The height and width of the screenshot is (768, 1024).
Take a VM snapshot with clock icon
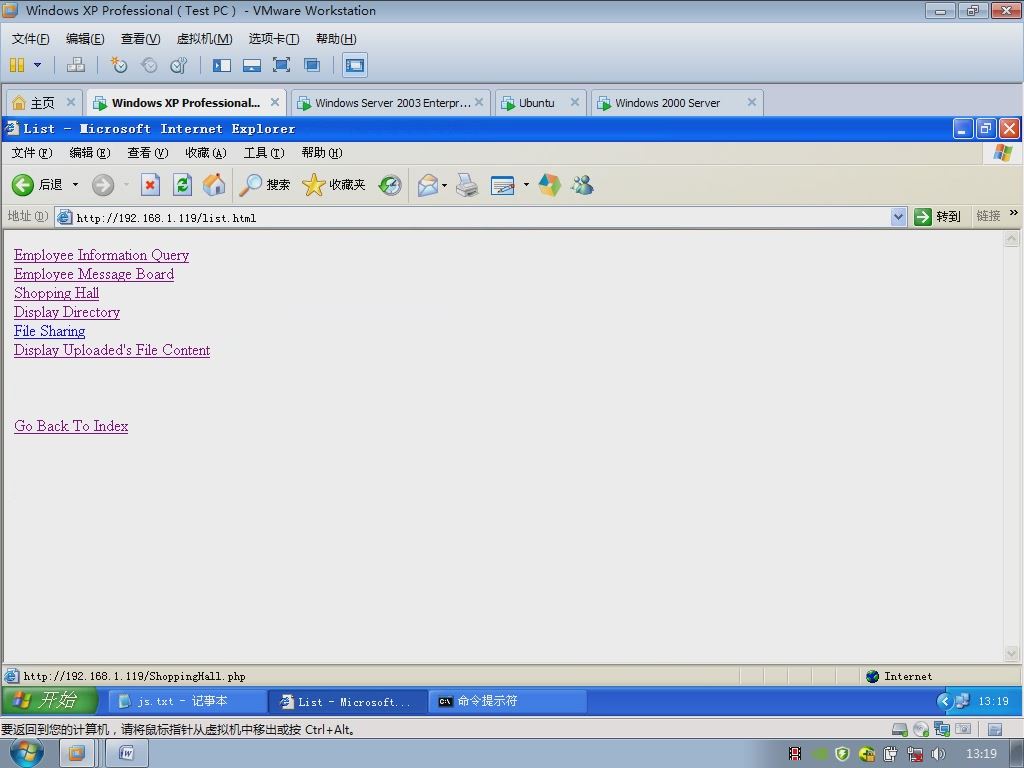tap(118, 65)
